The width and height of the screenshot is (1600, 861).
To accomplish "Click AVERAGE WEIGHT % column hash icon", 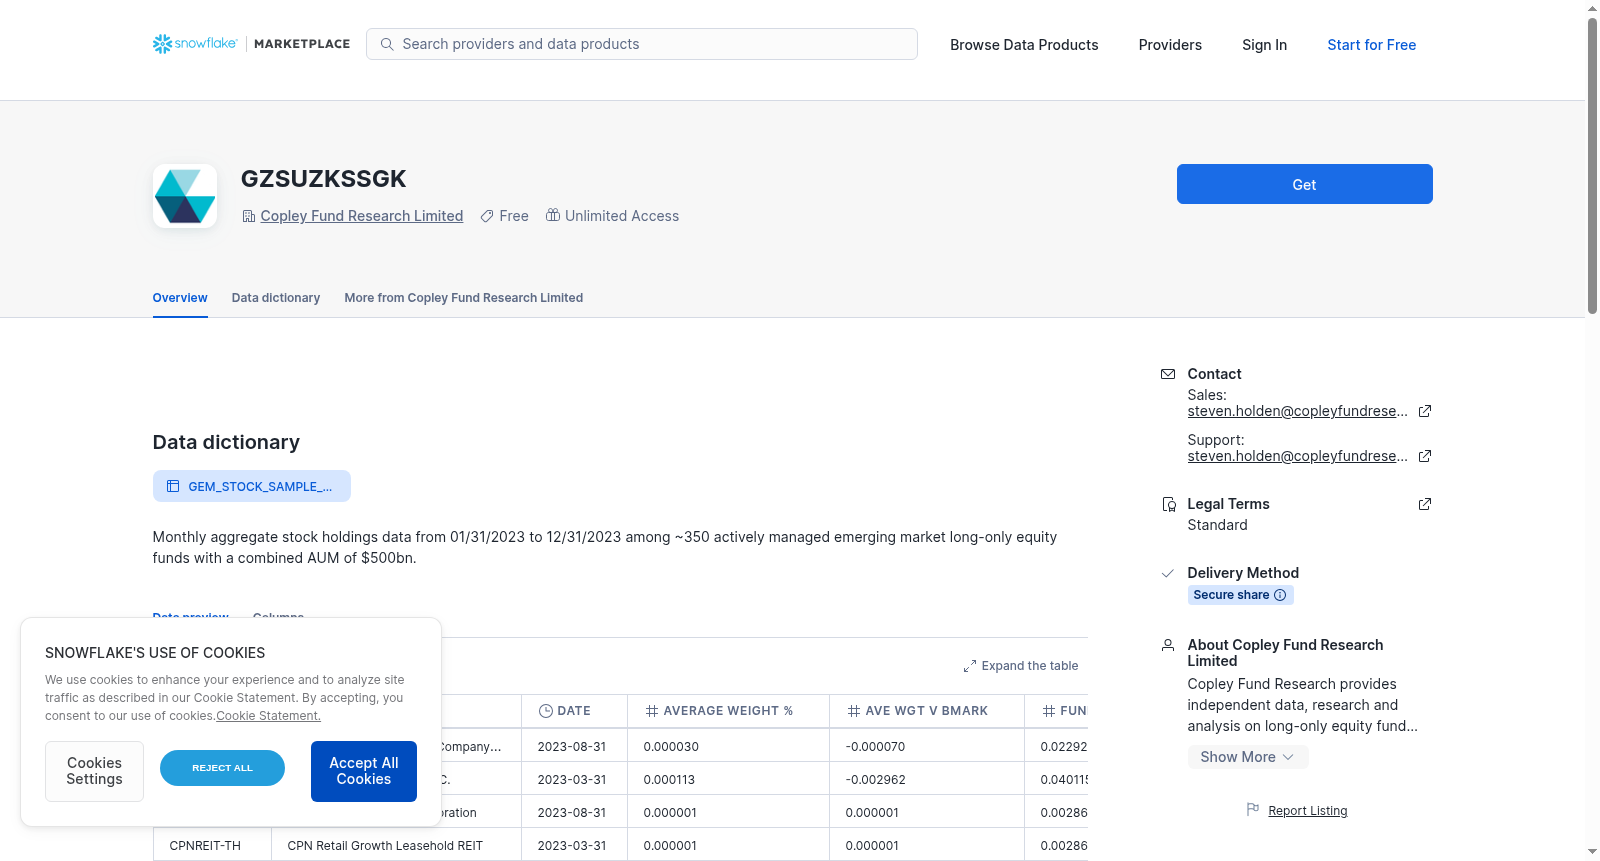I will pyautogui.click(x=652, y=711).
